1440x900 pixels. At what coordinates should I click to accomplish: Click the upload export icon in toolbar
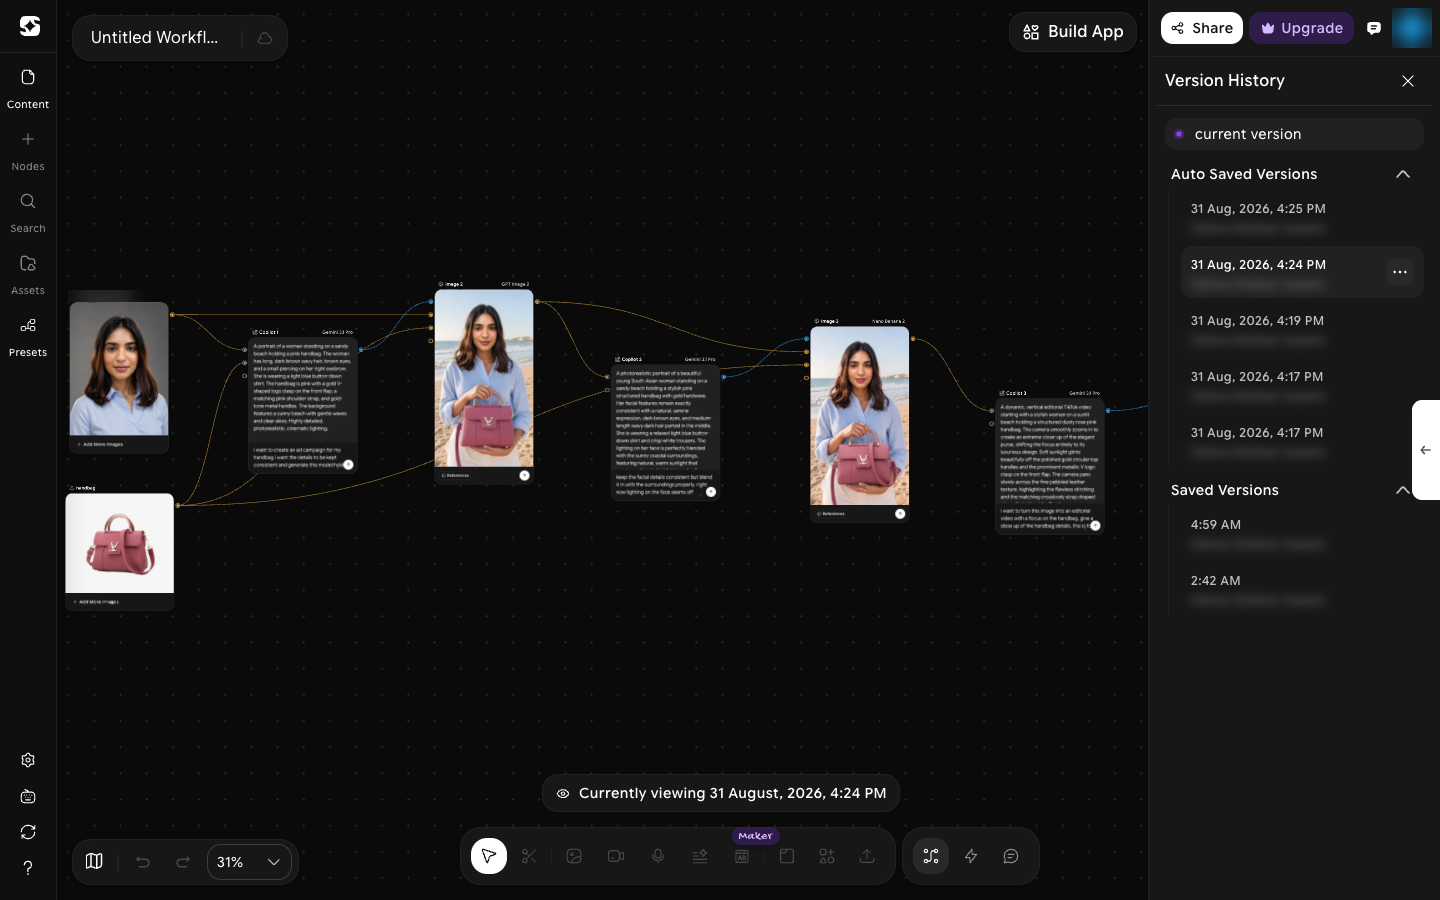pyautogui.click(x=867, y=856)
